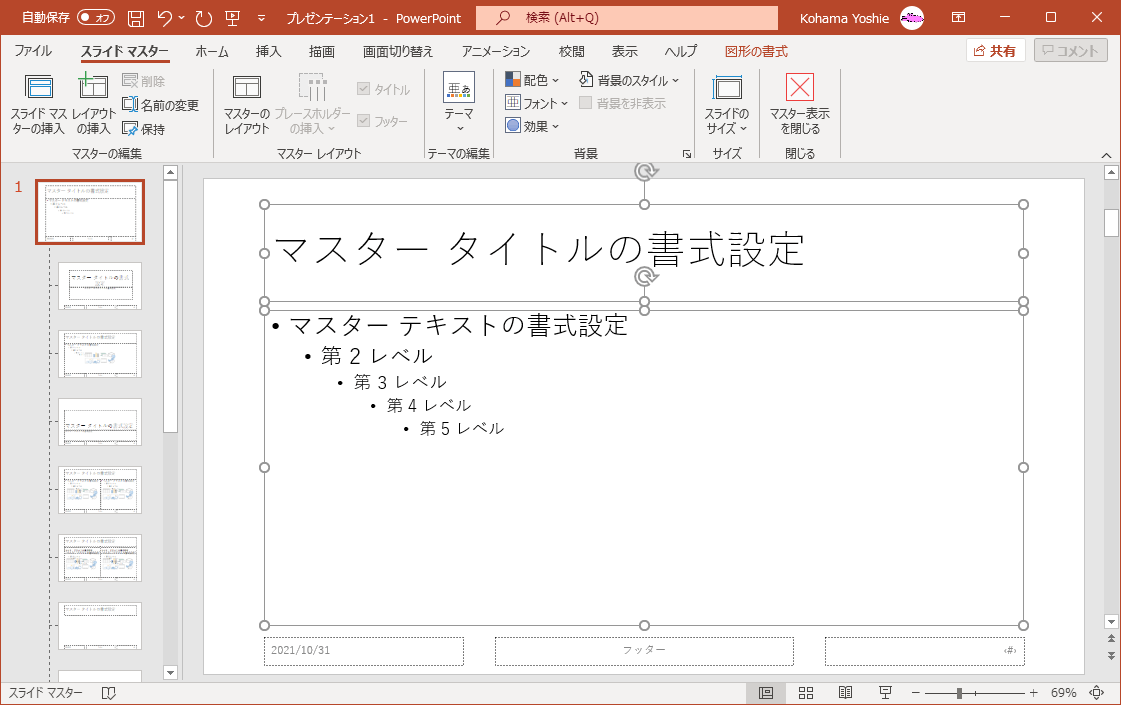The height and width of the screenshot is (705, 1121).
Task: Switch to the ホーム tab
Action: tap(212, 51)
